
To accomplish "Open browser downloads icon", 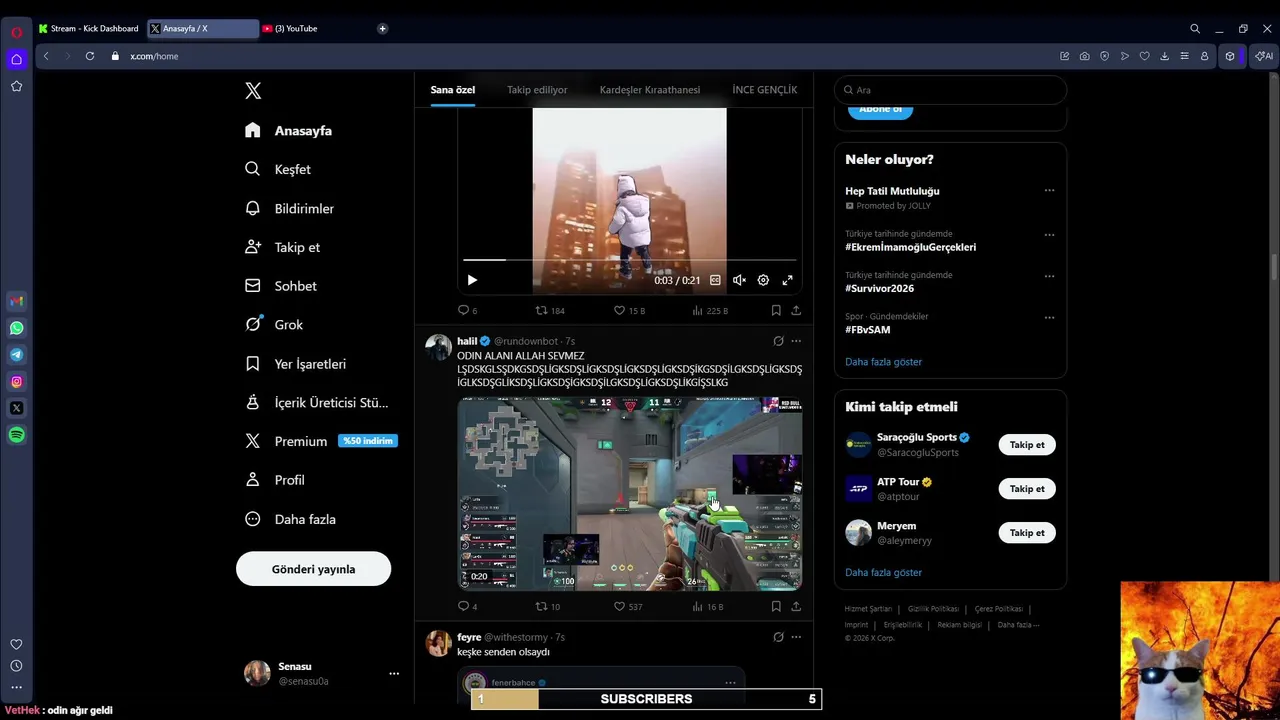I will [1165, 56].
